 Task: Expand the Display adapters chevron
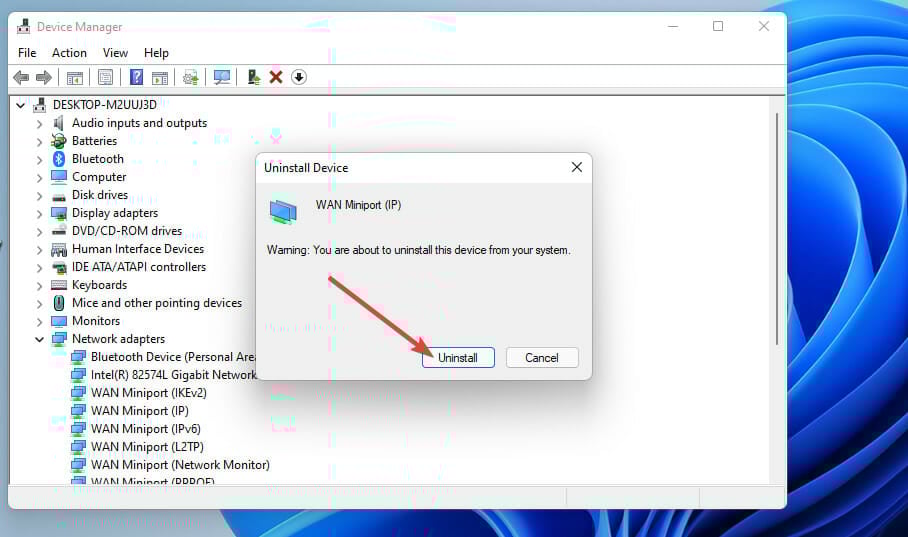(39, 214)
